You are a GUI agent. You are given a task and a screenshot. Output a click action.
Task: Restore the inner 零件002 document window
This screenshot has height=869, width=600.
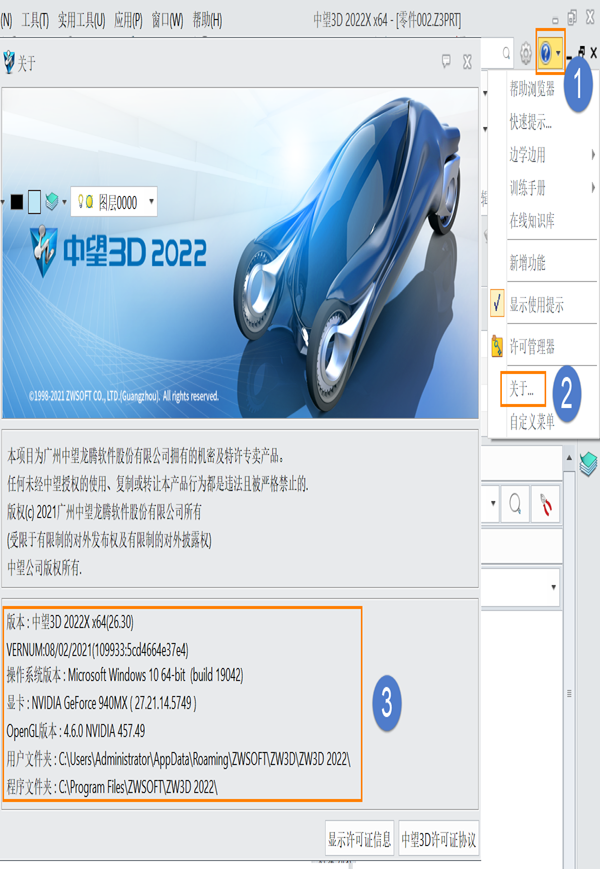pyautogui.click(x=581, y=52)
